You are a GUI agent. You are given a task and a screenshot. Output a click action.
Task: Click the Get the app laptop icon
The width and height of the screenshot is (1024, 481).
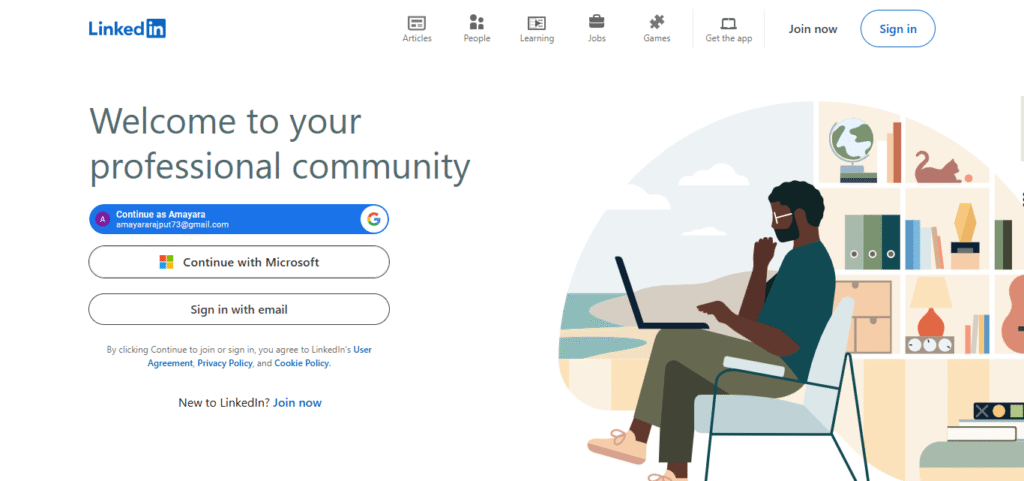pos(729,24)
